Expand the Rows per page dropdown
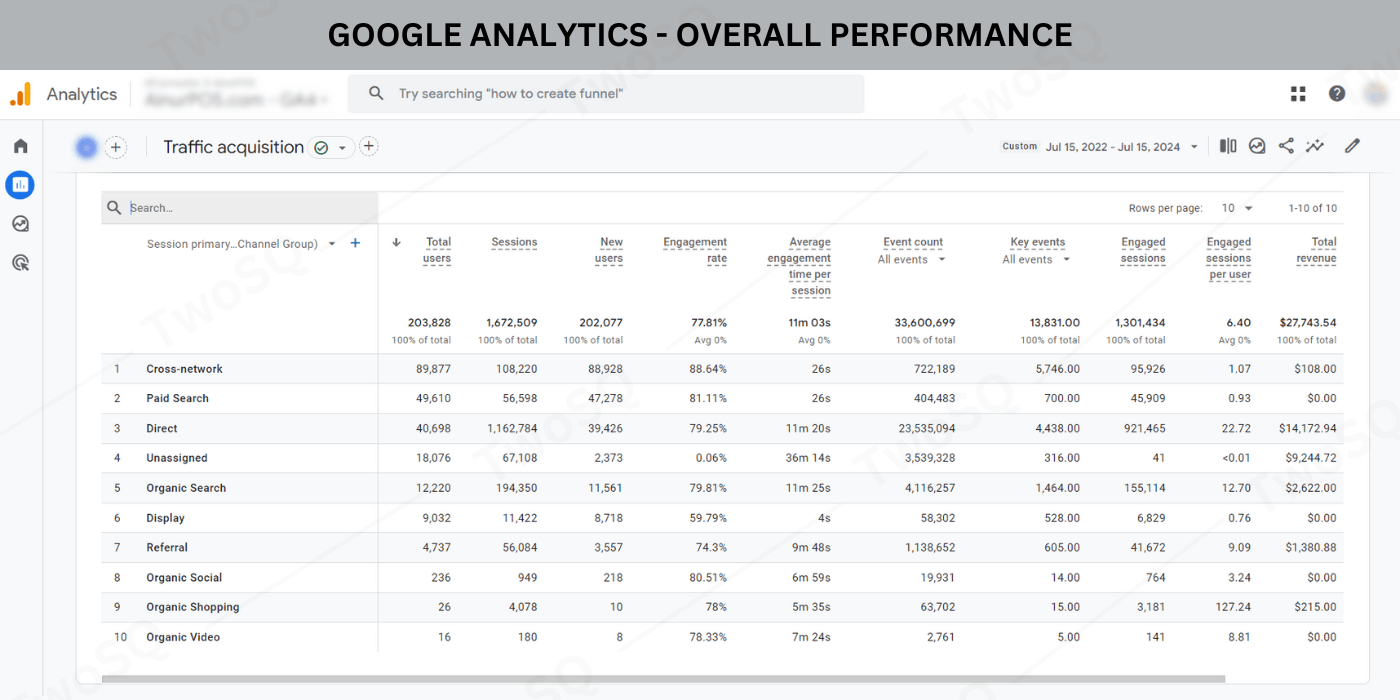Image resolution: width=1400 pixels, height=700 pixels. pos(1237,208)
